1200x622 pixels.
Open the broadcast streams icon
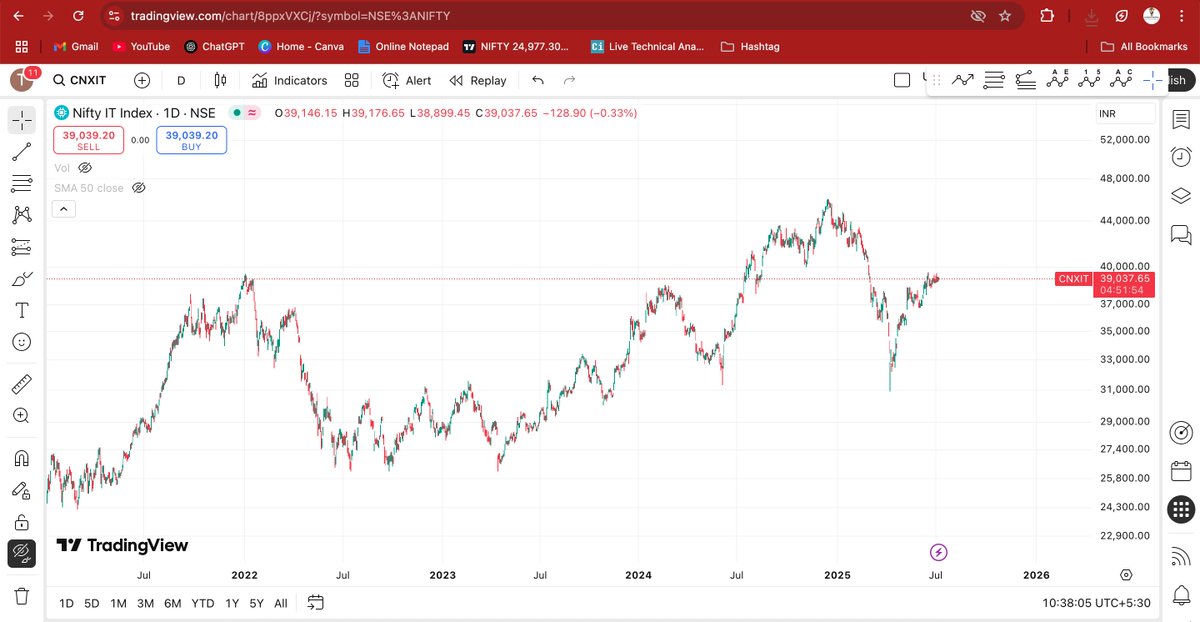coord(1181,555)
